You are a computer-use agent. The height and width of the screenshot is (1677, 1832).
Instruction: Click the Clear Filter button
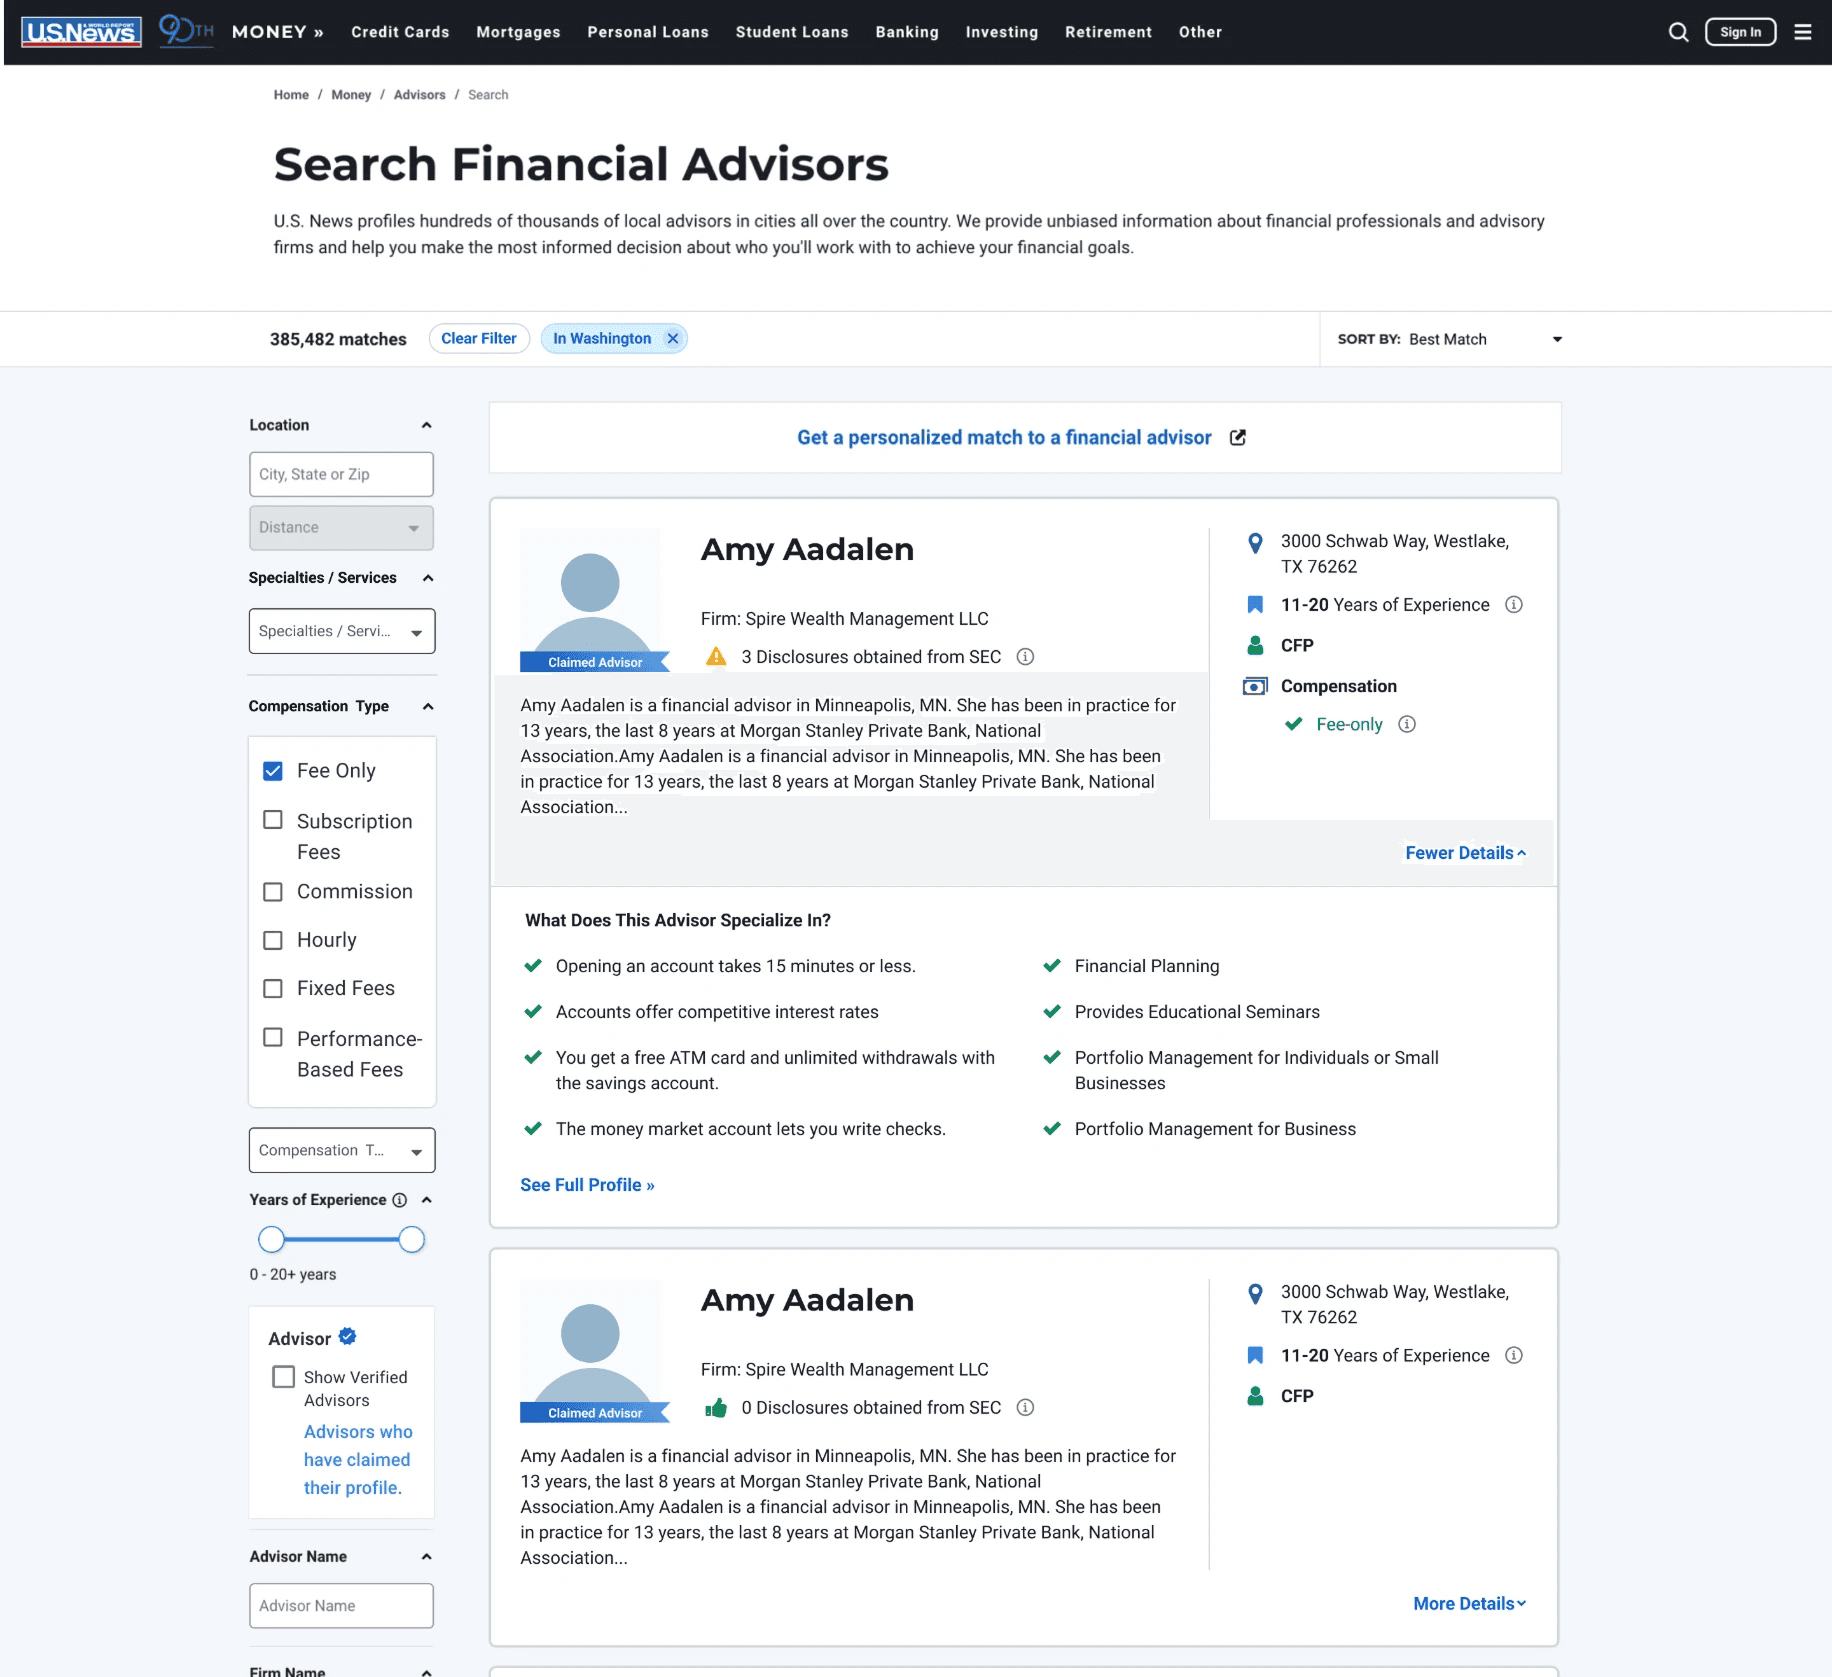pos(479,339)
